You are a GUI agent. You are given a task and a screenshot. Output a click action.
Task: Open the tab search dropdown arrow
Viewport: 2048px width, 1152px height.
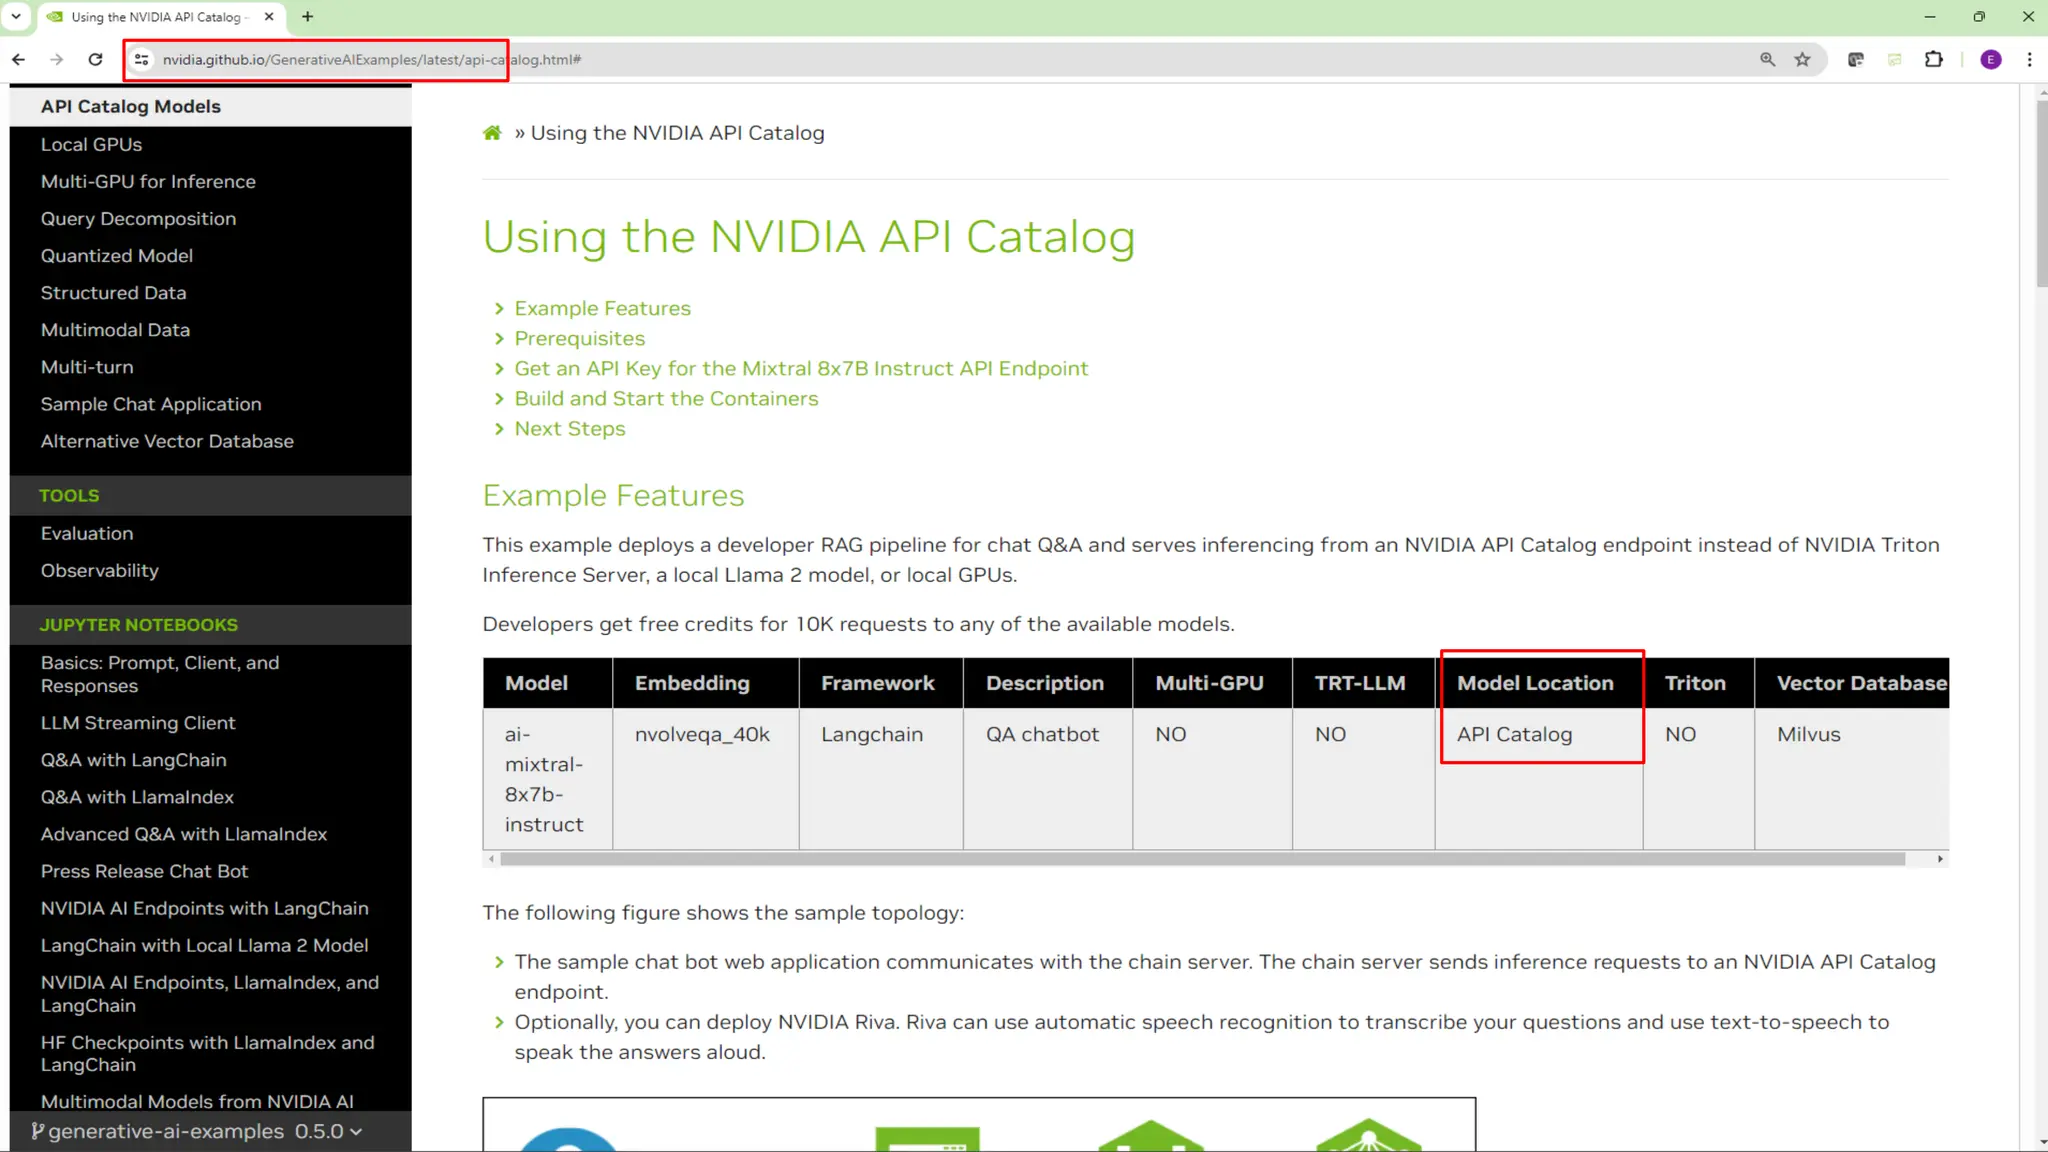click(16, 16)
